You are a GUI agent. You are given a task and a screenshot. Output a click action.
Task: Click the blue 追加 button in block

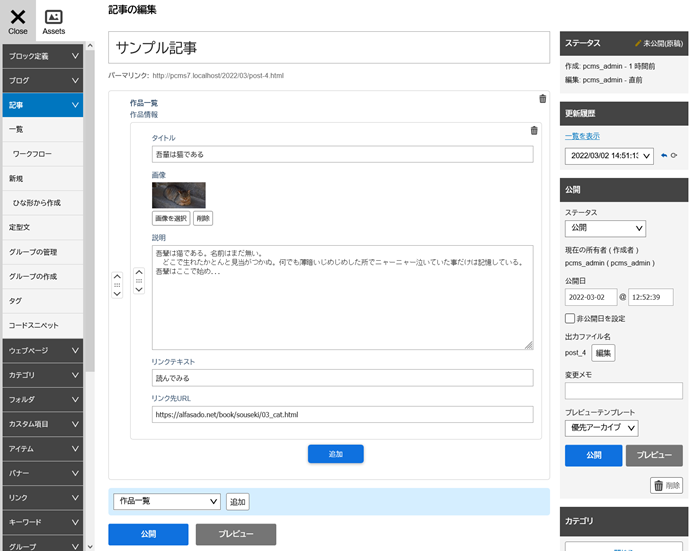point(336,454)
